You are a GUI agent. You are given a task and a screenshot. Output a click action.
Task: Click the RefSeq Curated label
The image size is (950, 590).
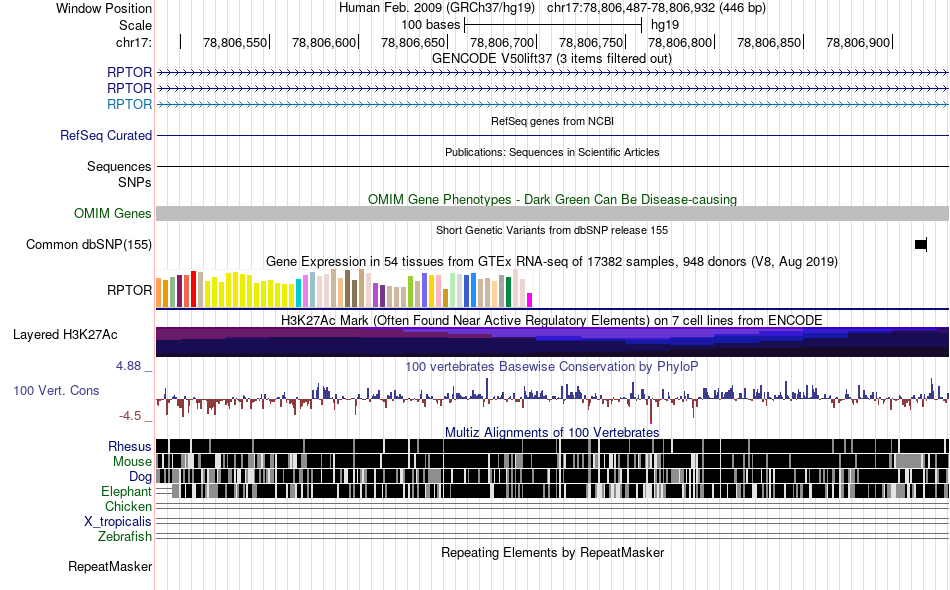pyautogui.click(x=106, y=135)
